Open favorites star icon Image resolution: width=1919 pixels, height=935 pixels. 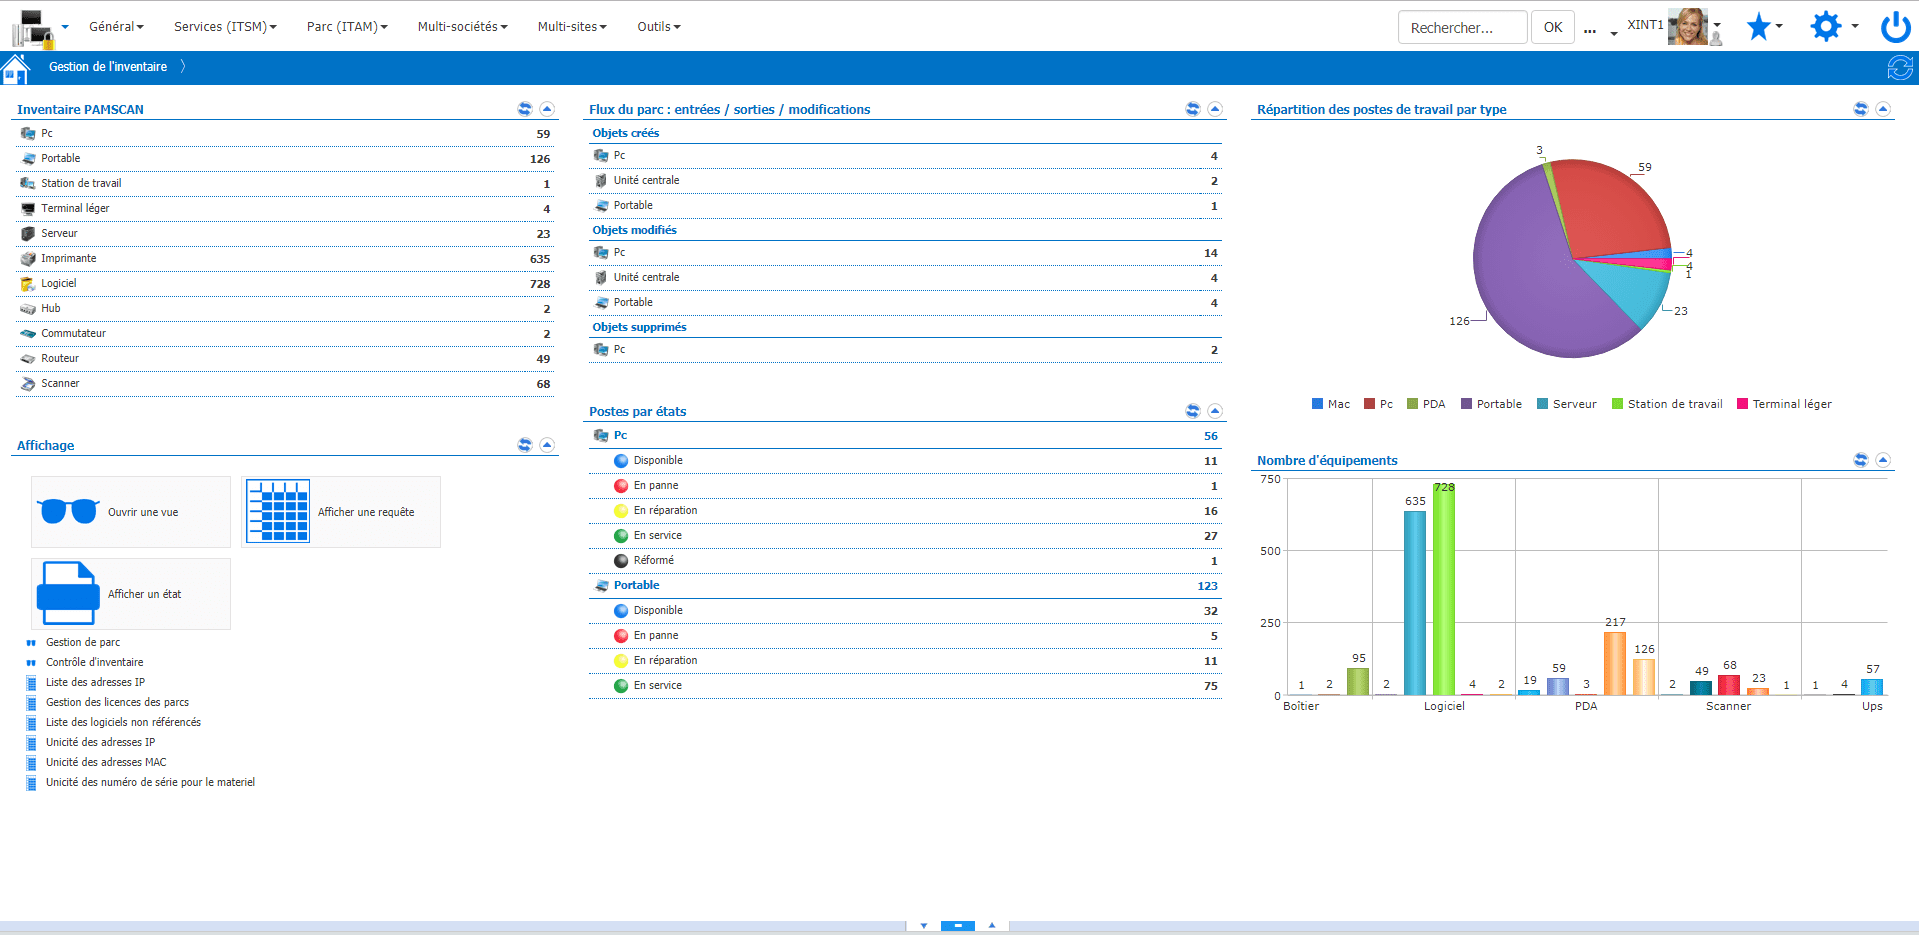pos(1758,27)
